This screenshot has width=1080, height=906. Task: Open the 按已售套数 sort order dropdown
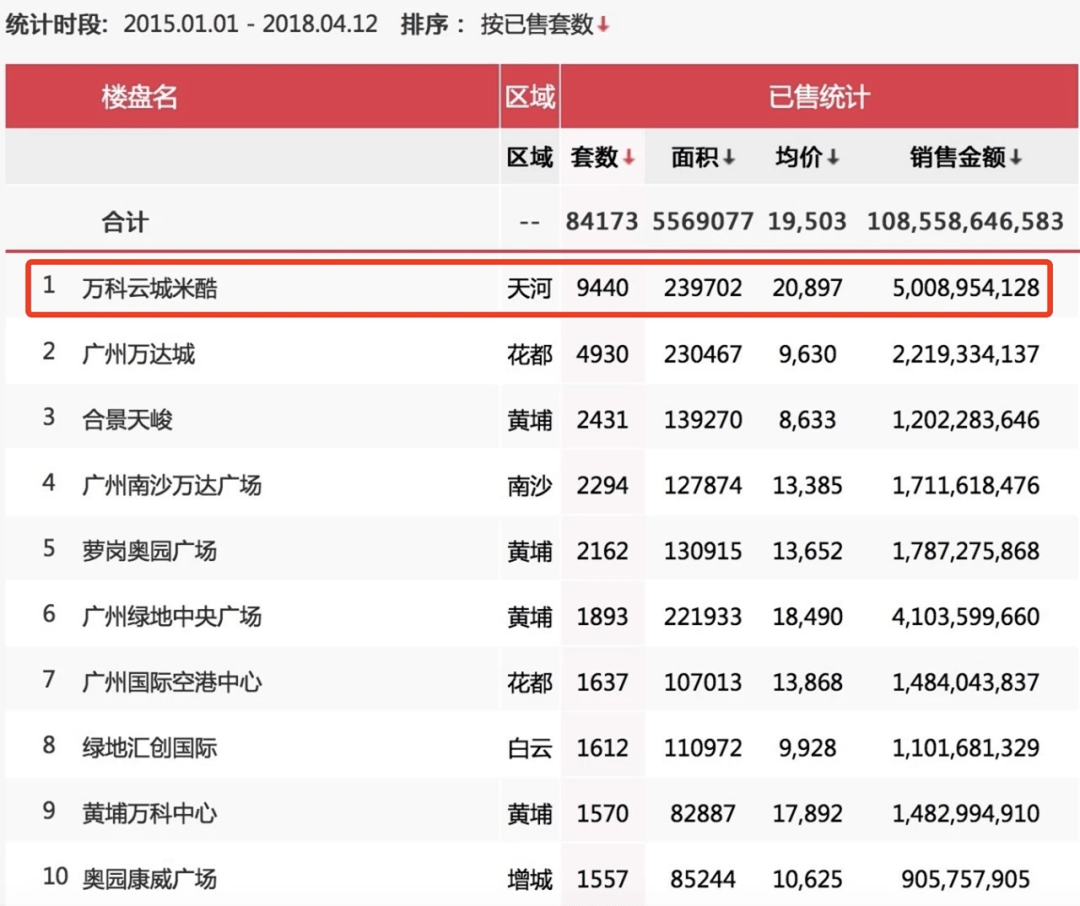pyautogui.click(x=544, y=25)
